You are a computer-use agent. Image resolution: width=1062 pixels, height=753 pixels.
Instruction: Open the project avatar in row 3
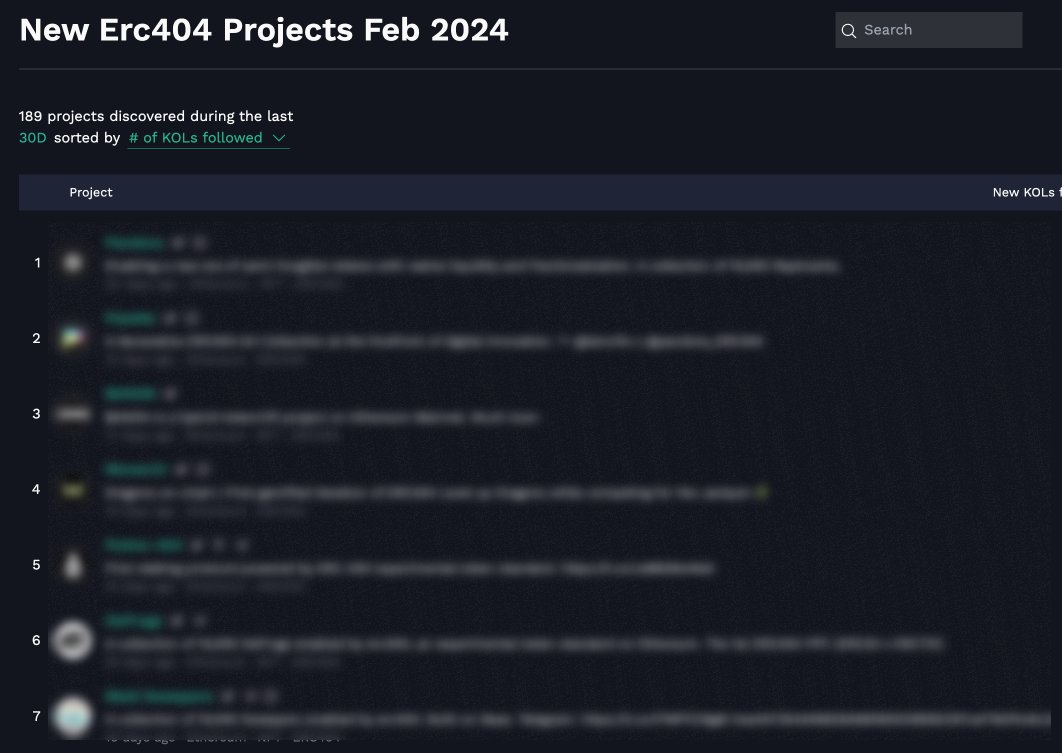pos(73,414)
